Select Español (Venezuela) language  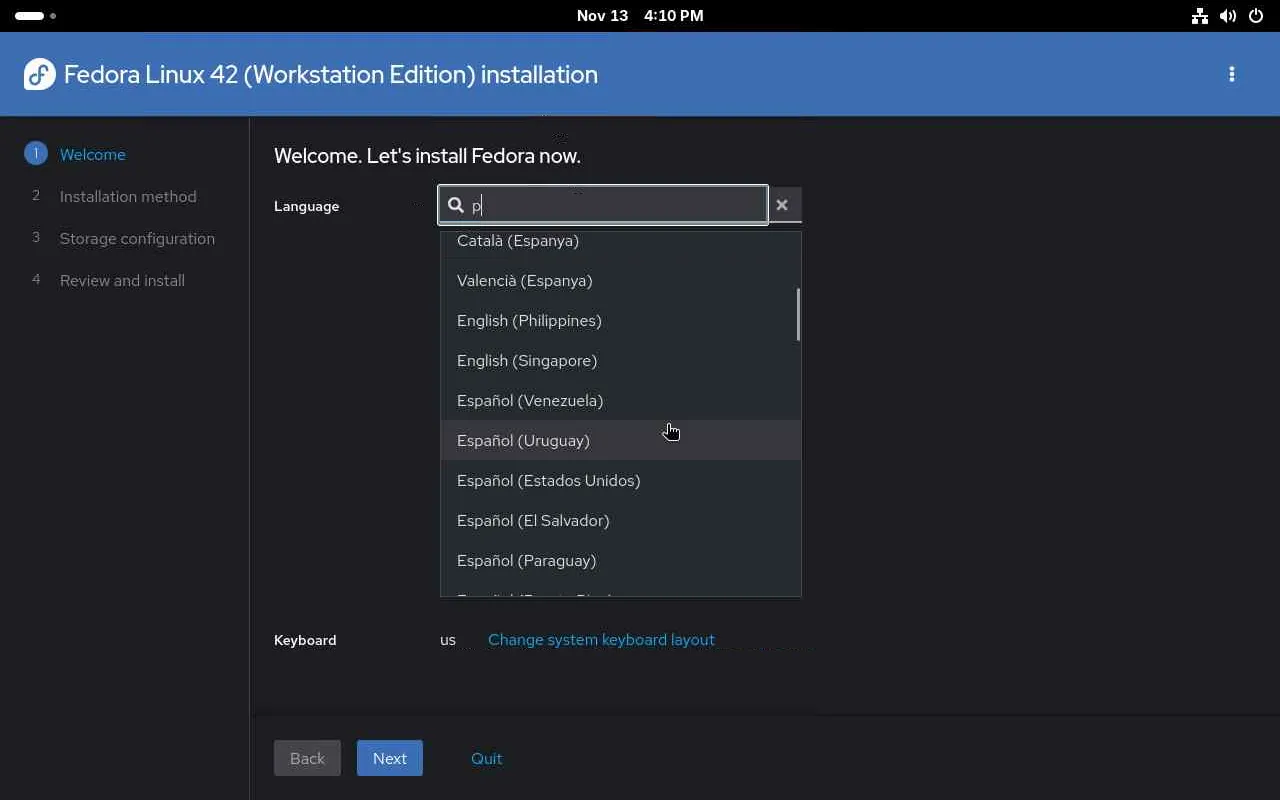click(x=530, y=401)
